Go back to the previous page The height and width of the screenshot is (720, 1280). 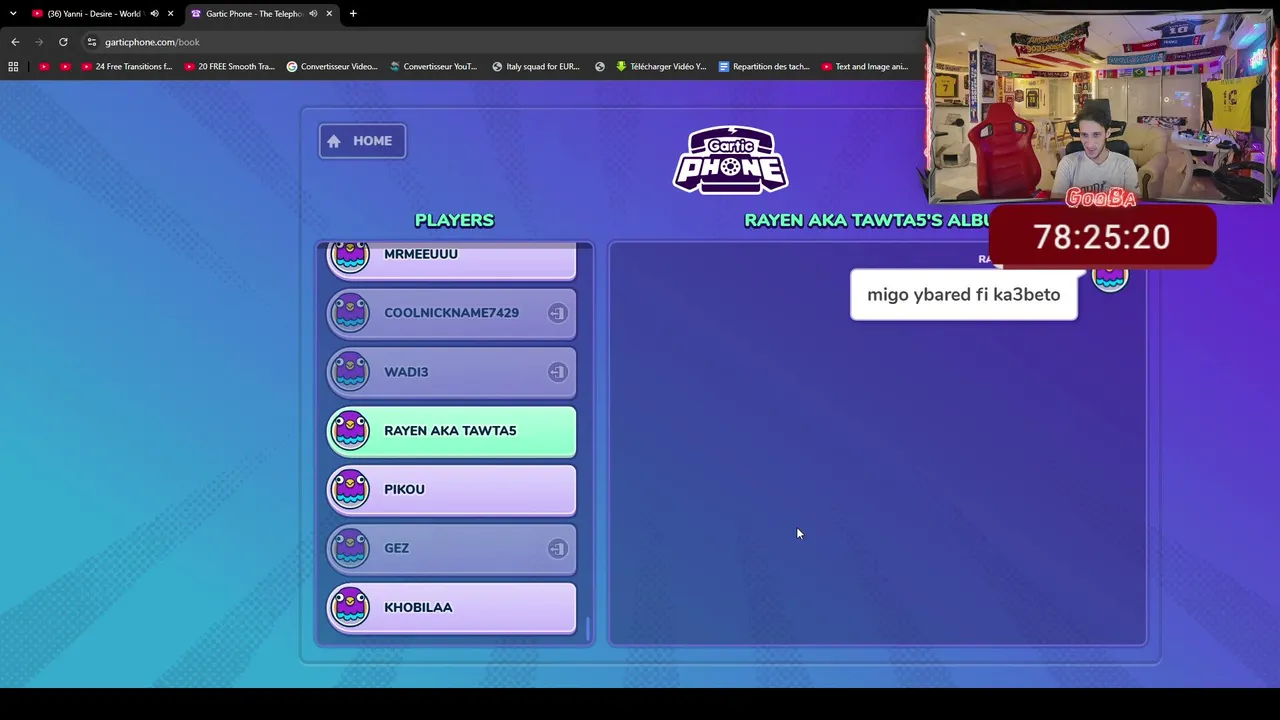point(15,42)
